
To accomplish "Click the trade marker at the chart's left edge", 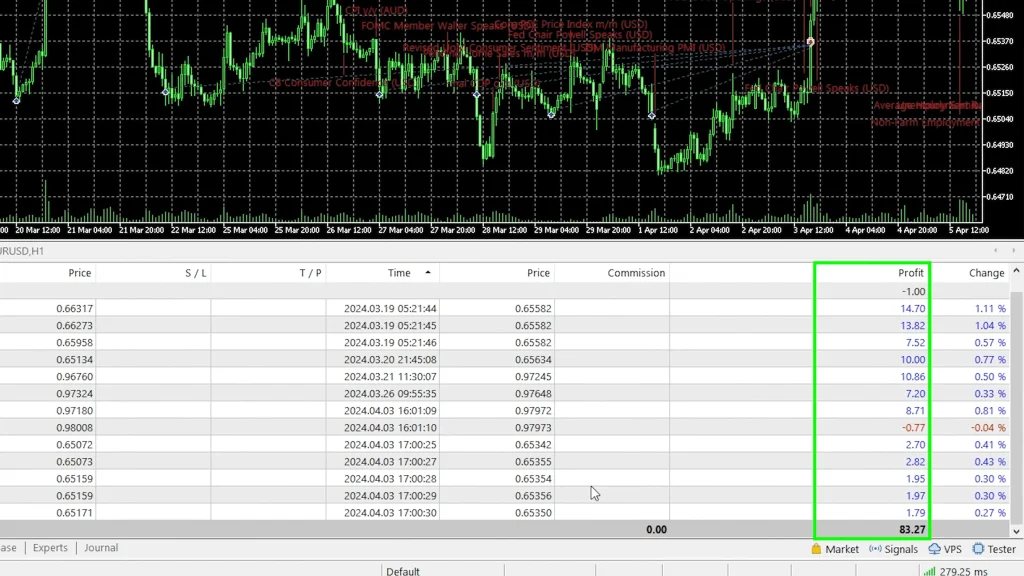I will point(16,101).
